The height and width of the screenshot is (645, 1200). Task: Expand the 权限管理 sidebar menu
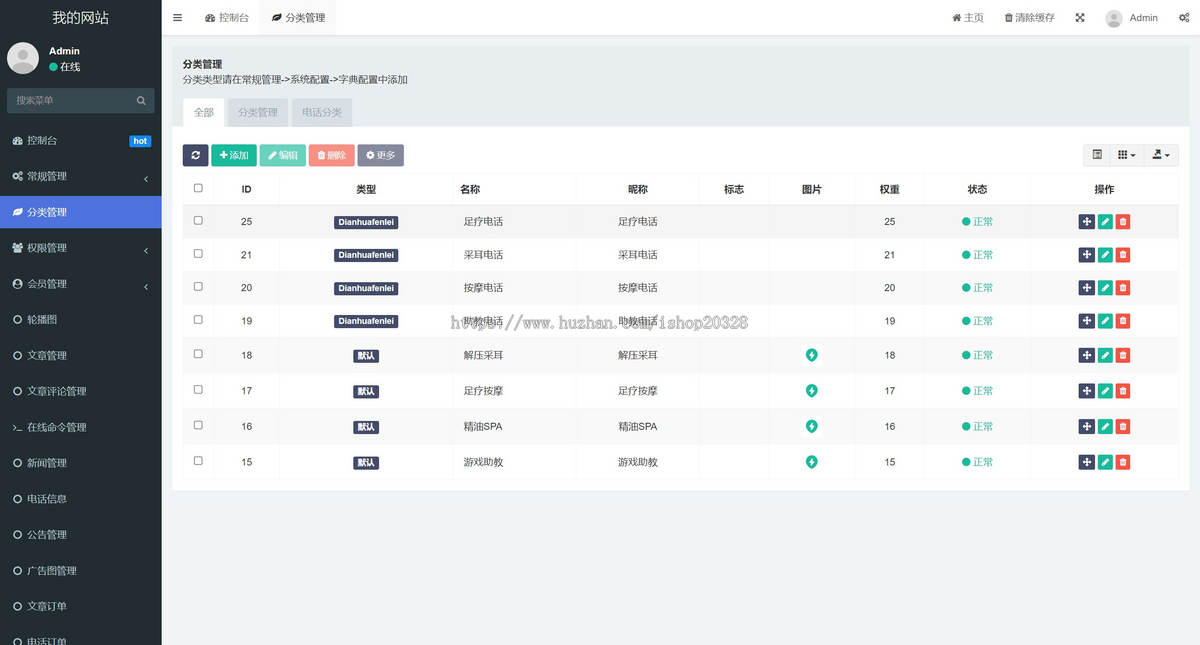80,248
